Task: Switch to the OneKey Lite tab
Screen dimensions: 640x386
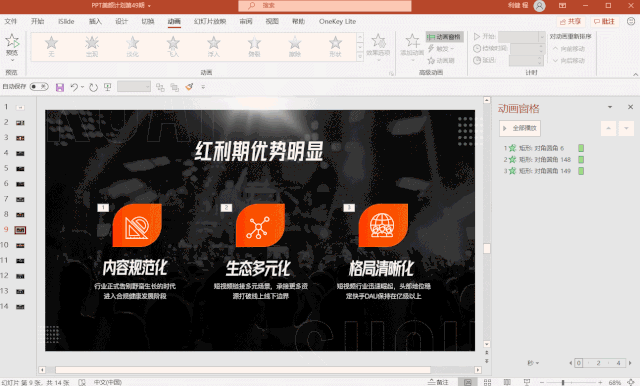Action: point(337,21)
